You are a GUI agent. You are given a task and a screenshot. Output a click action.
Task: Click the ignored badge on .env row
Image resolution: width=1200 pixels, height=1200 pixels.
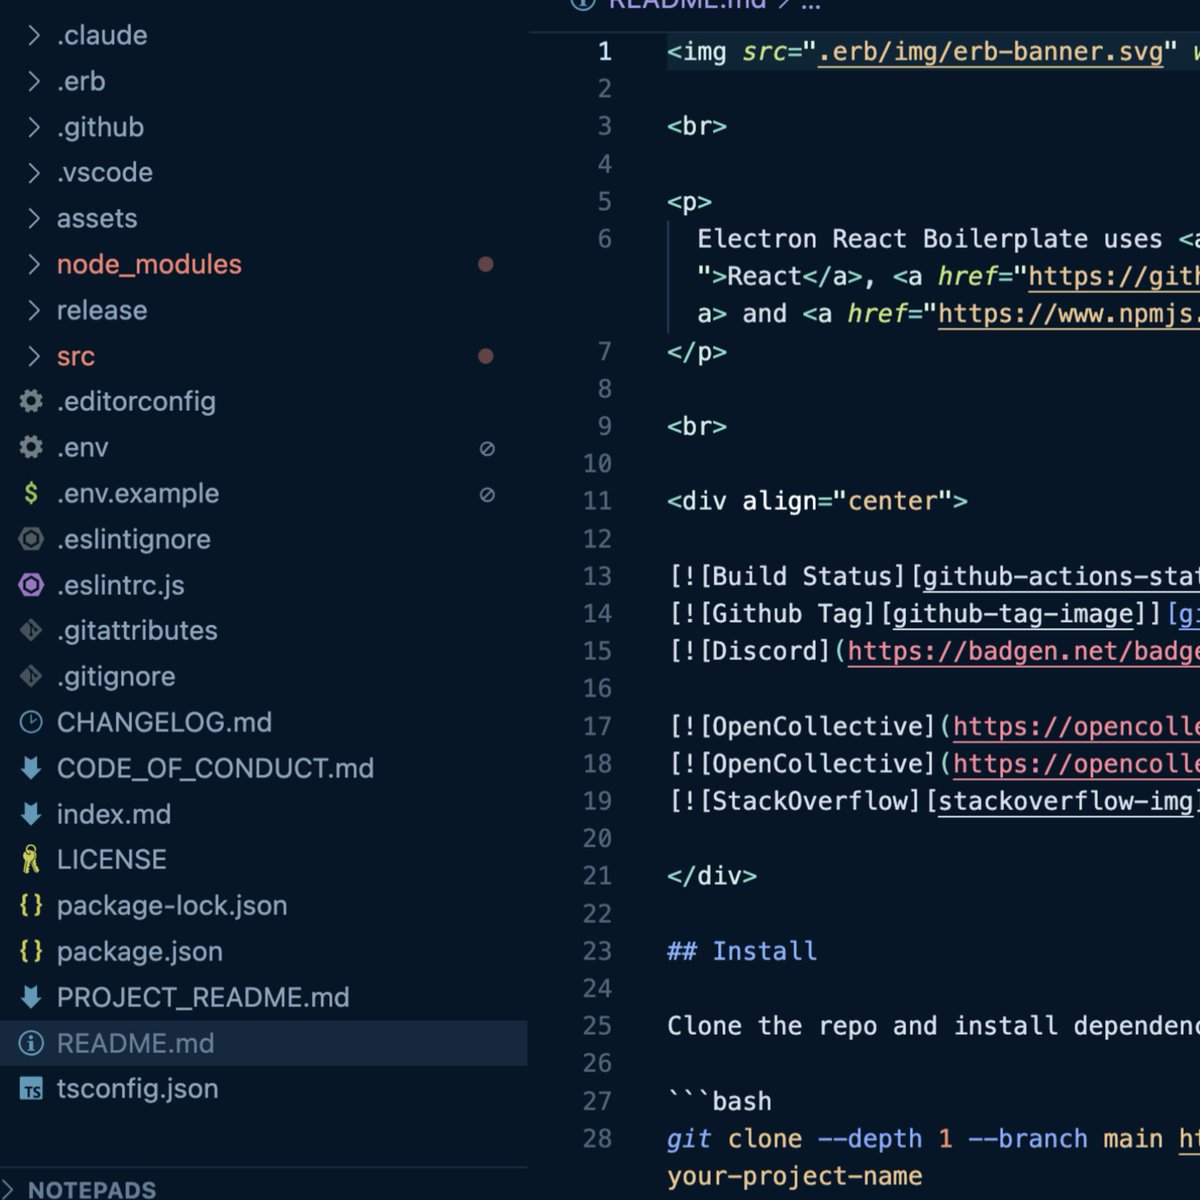point(487,449)
